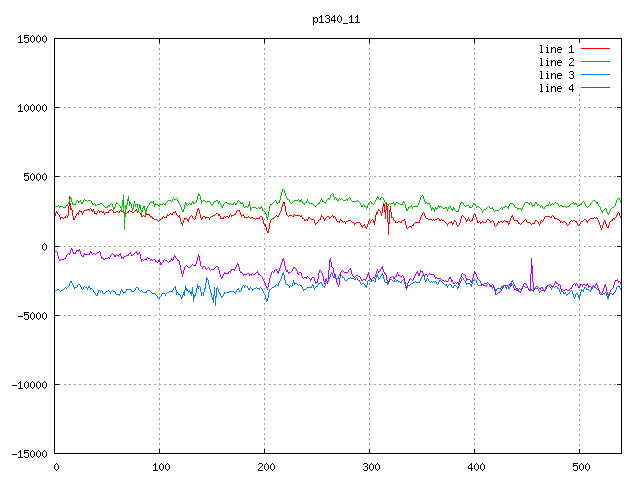Click the green line 2 legend sample

point(595,62)
